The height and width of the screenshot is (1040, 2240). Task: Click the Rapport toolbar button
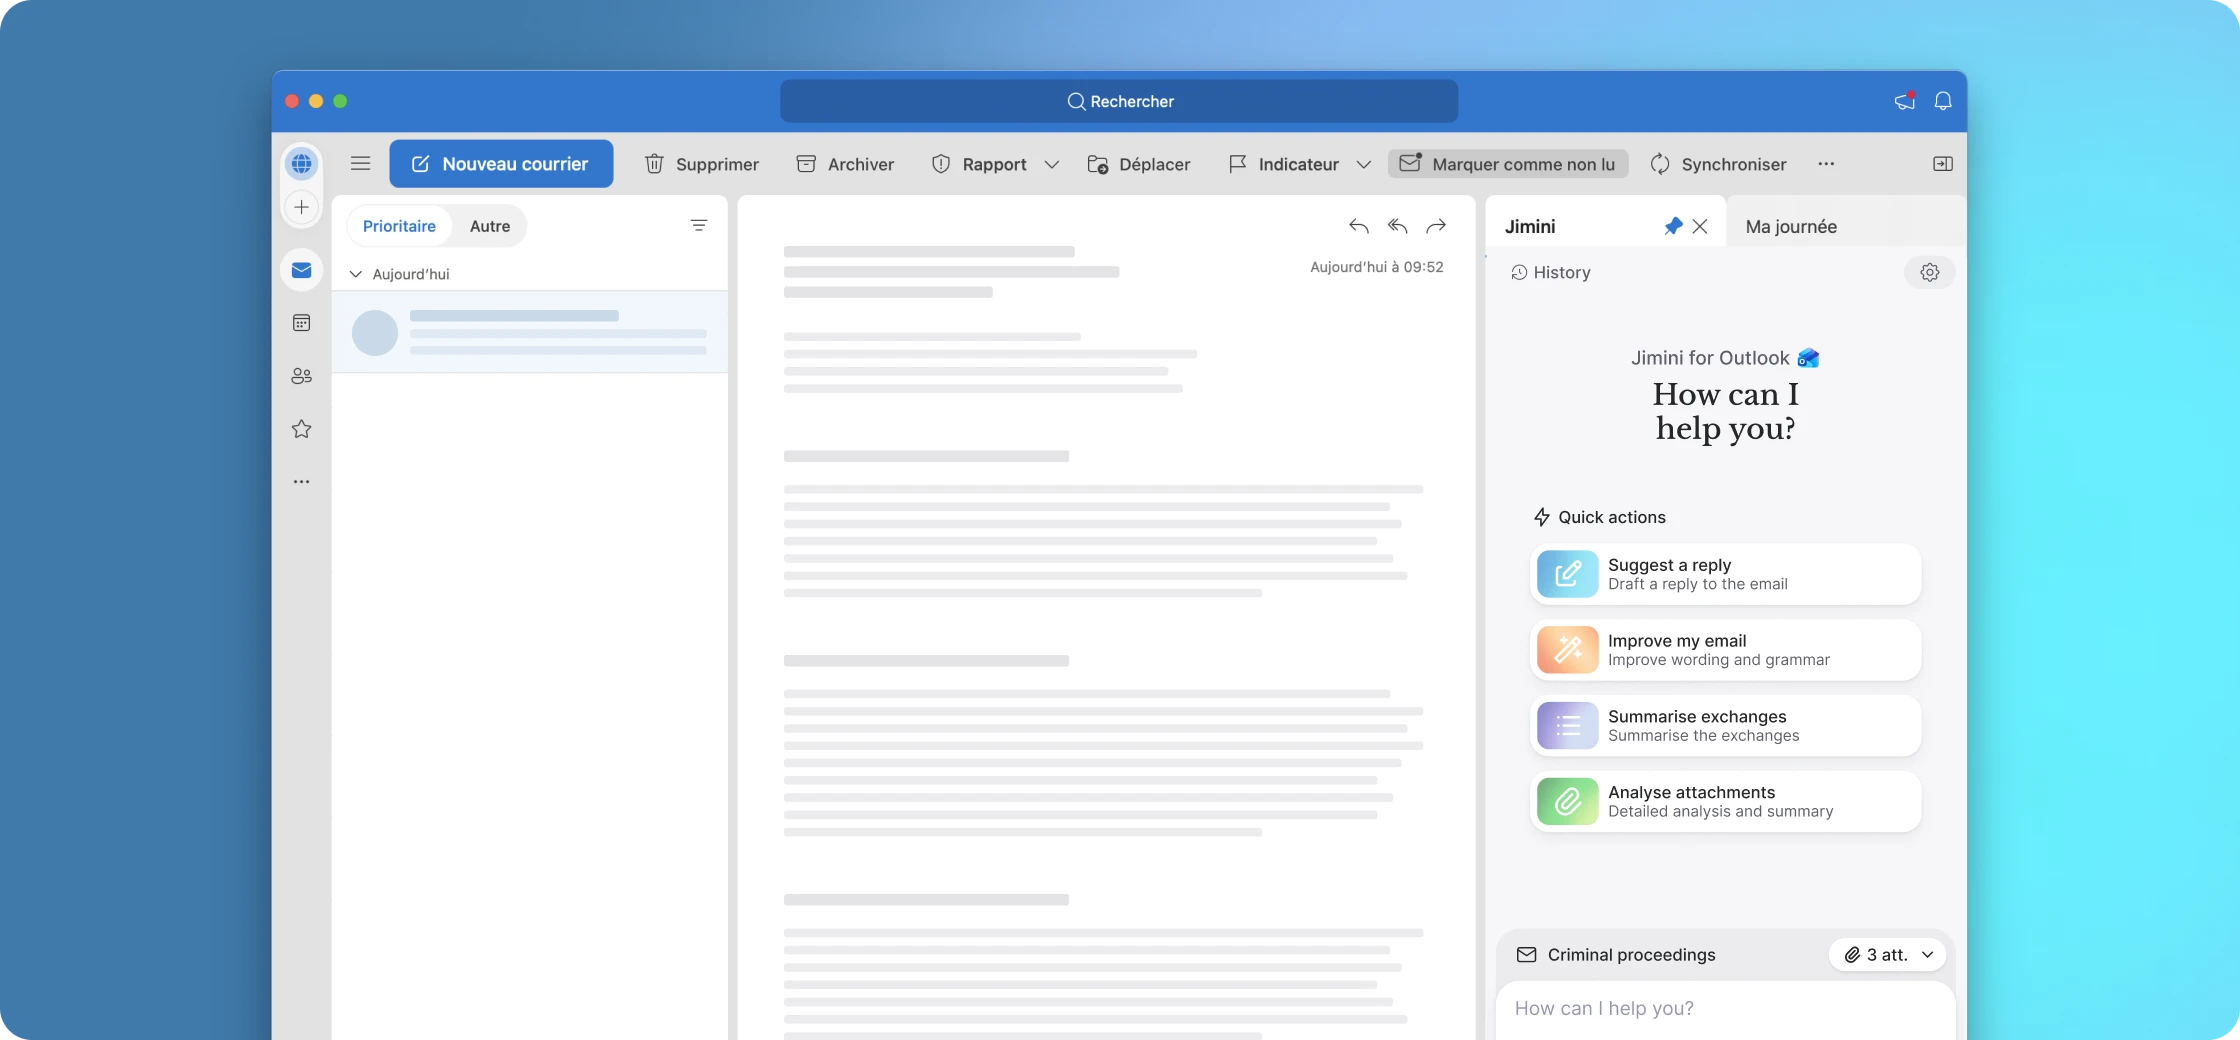point(980,164)
